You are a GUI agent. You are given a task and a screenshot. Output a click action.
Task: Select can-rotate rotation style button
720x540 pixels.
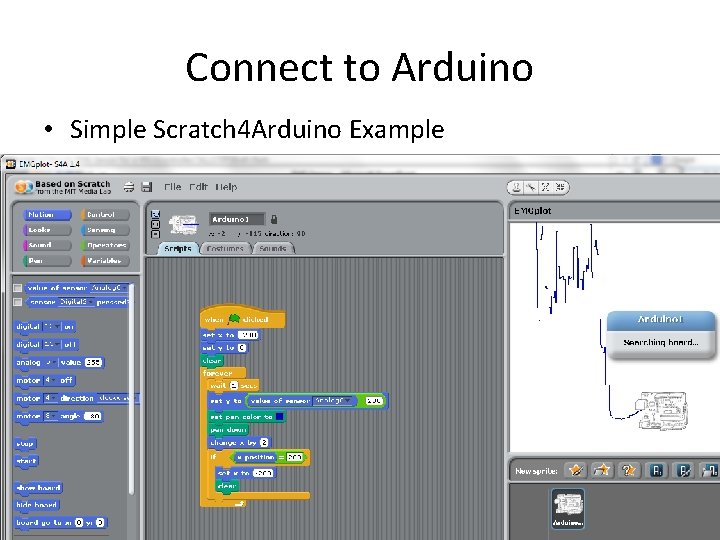point(155,214)
